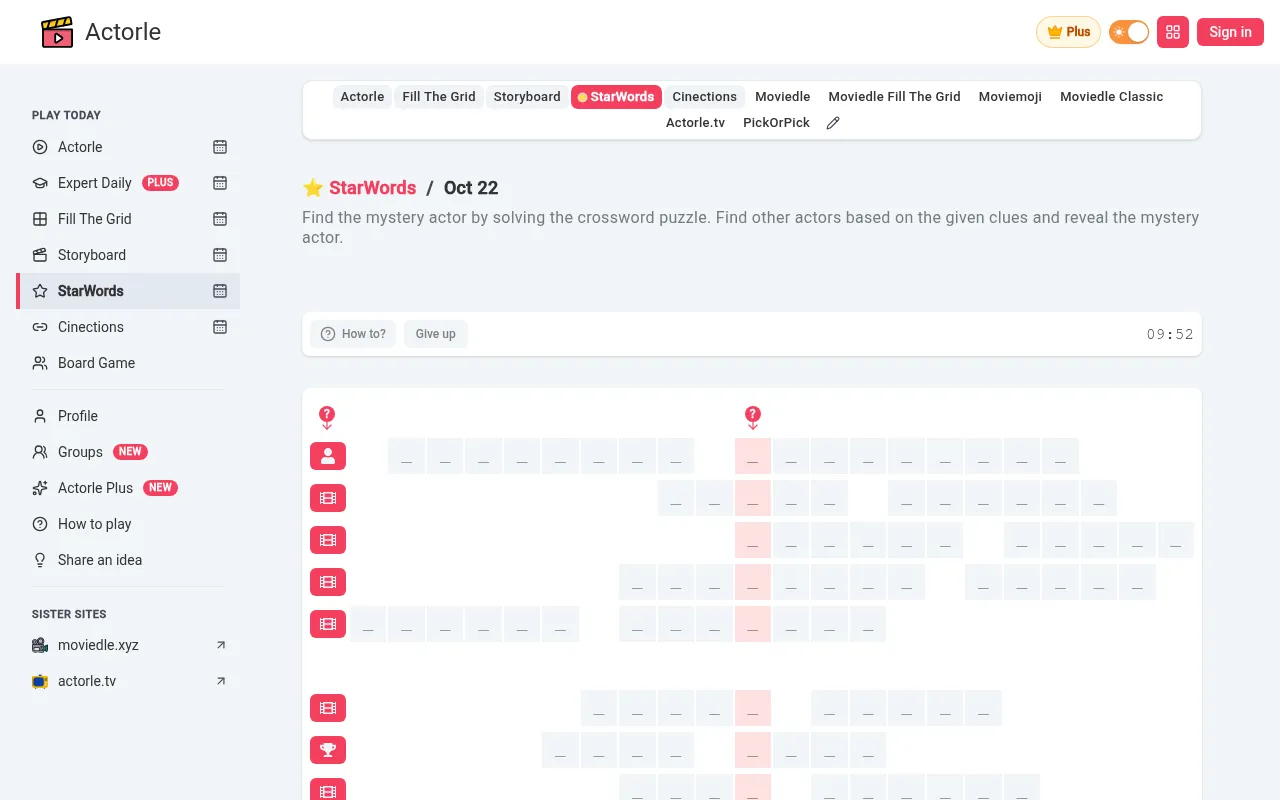Click the film clue icon on second row
The image size is (1280, 800).
point(328,498)
